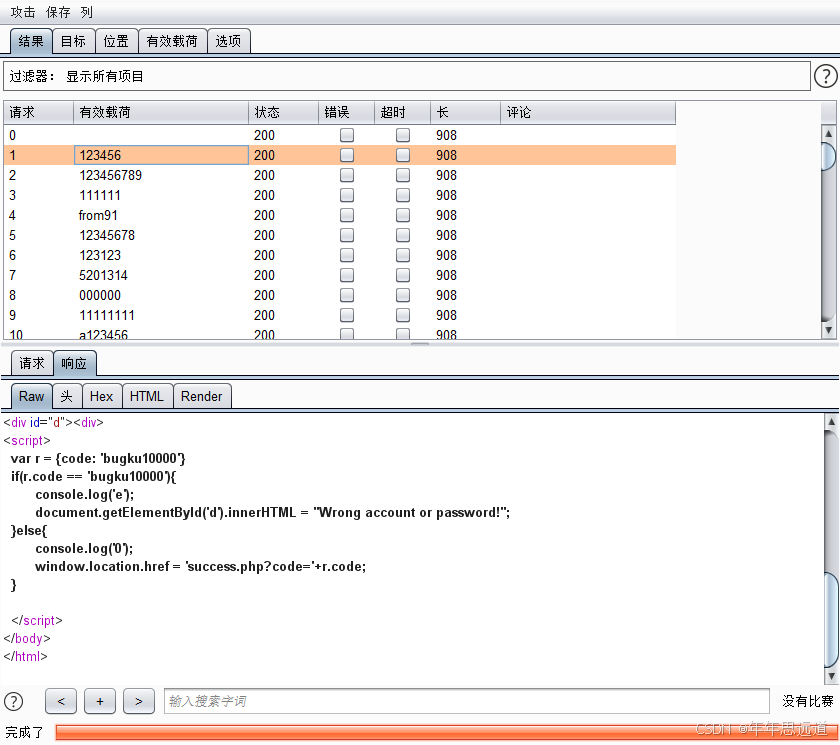Switch to the 选项 tab
Image resolution: width=840 pixels, height=745 pixels.
(228, 41)
